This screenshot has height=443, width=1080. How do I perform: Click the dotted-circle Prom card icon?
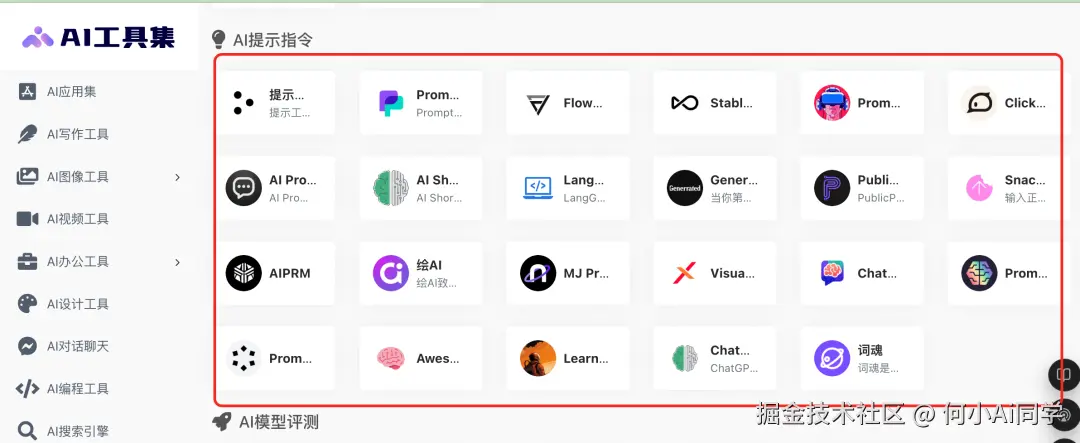coord(244,358)
